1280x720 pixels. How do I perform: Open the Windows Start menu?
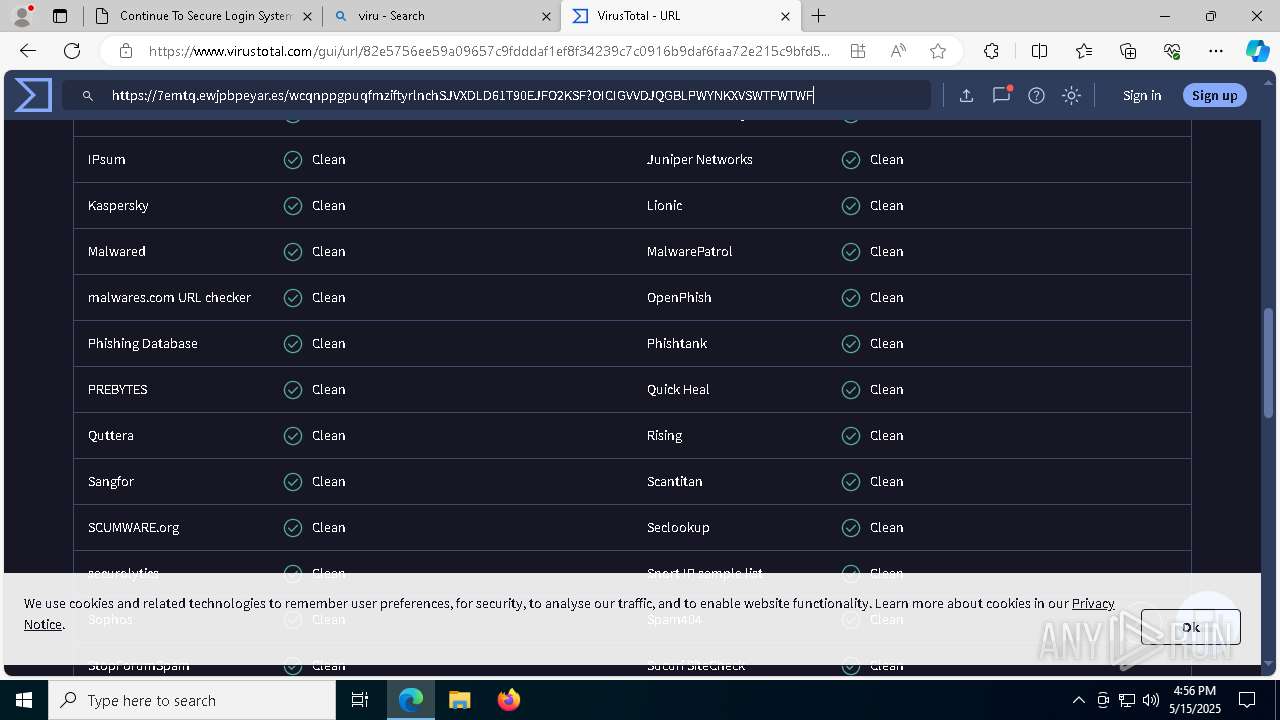[x=24, y=700]
